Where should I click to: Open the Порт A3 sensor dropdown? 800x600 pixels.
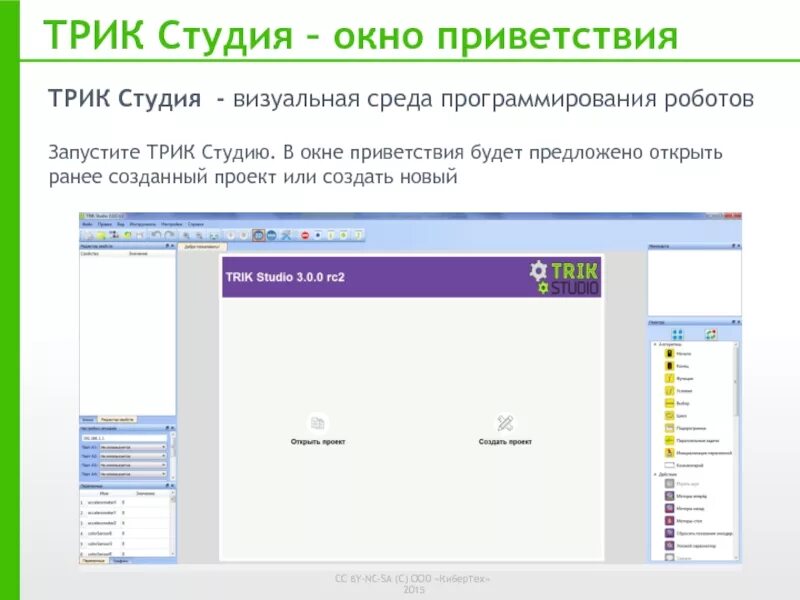tap(133, 465)
